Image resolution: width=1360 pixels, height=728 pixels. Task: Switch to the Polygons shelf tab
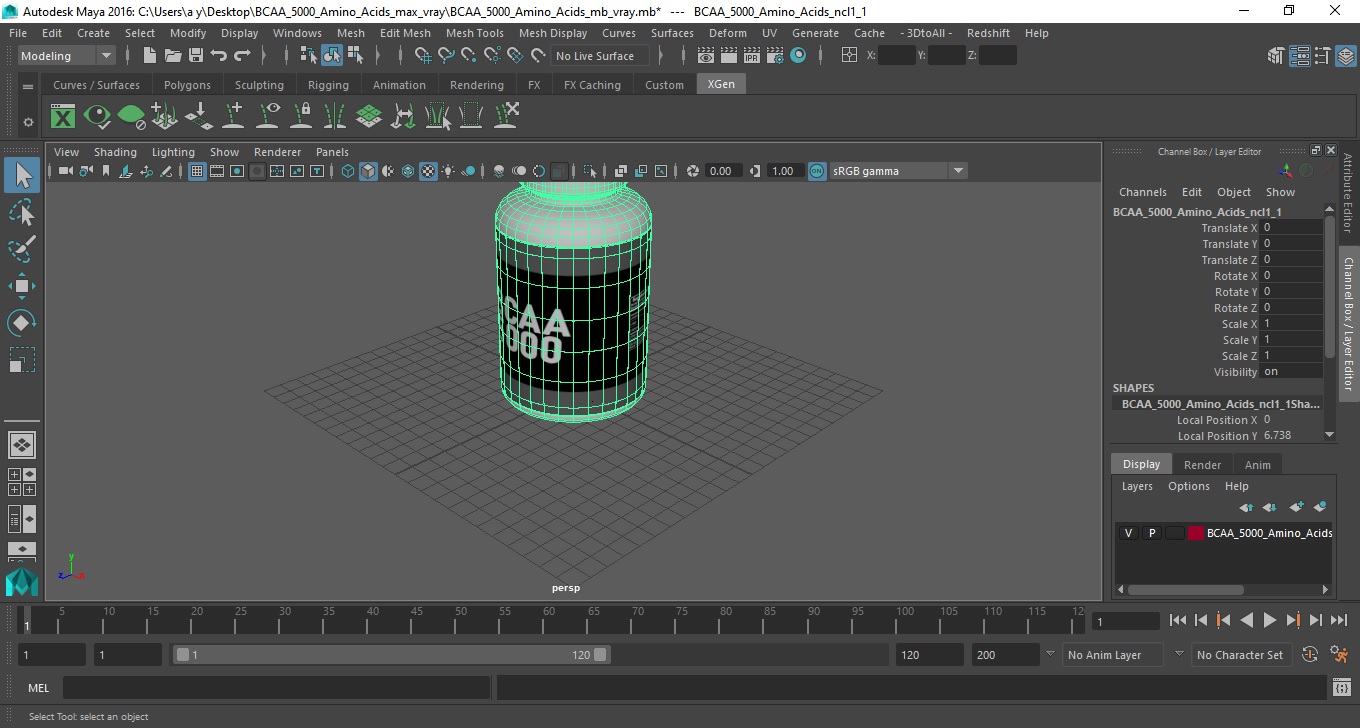(187, 85)
